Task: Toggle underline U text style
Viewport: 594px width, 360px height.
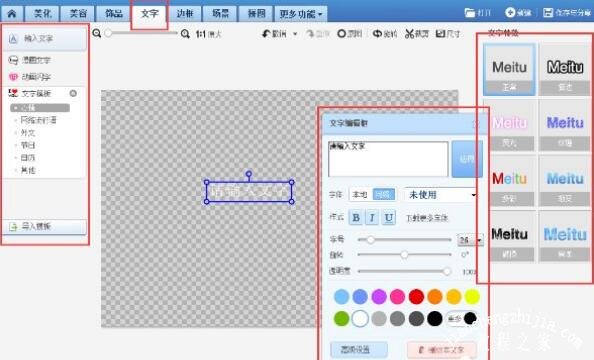Action: click(388, 218)
